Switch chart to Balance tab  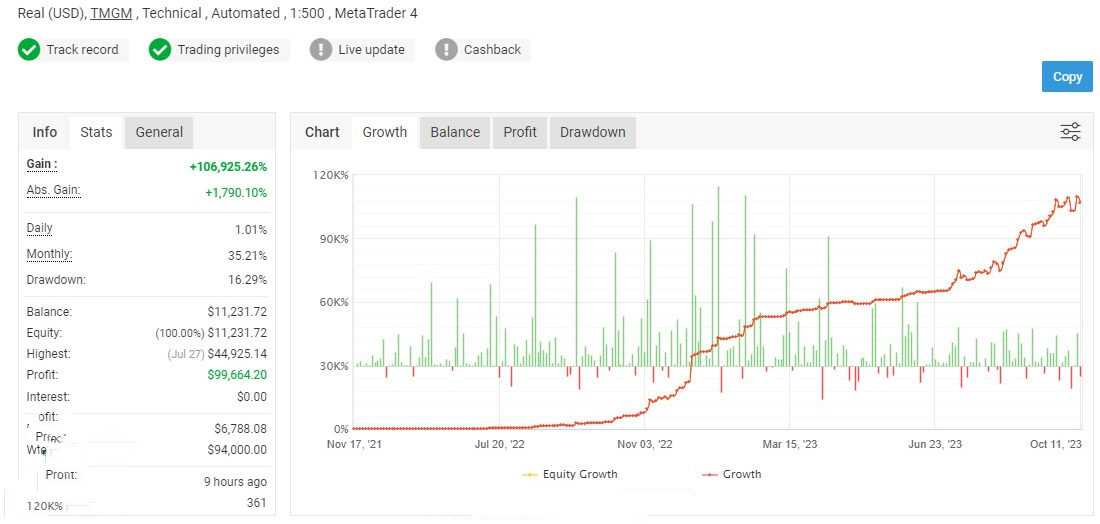455,132
